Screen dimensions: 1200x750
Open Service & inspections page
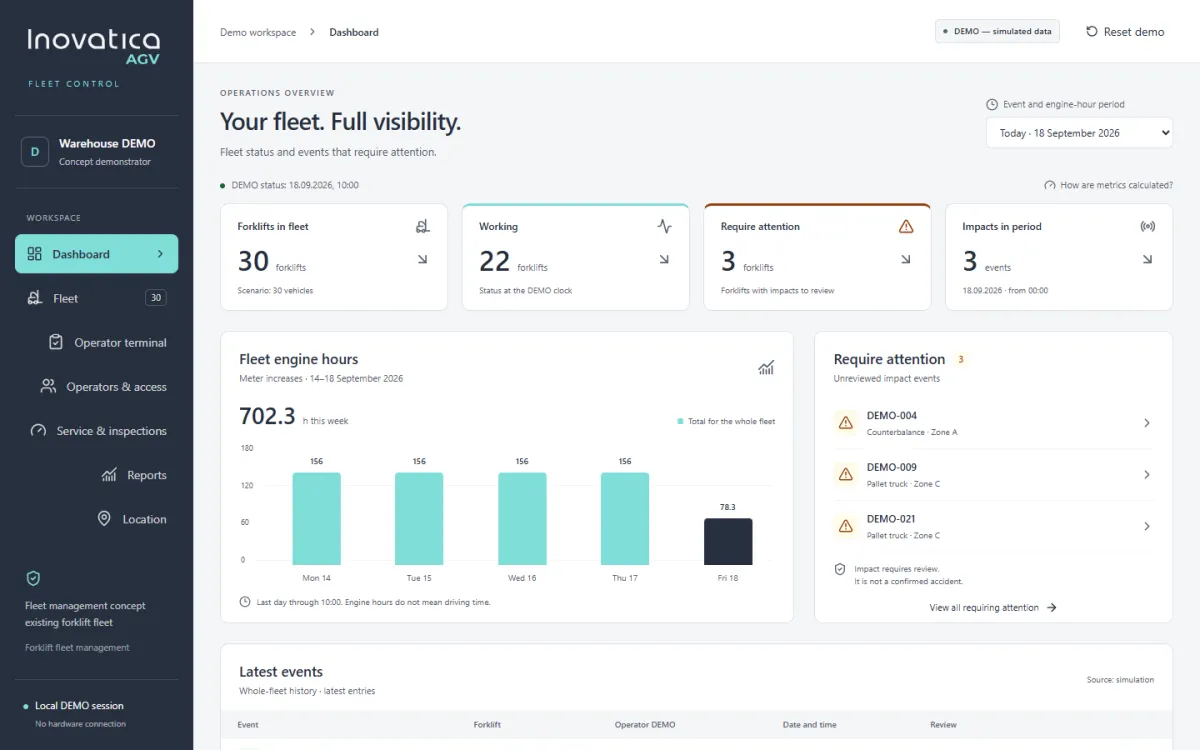point(96,431)
